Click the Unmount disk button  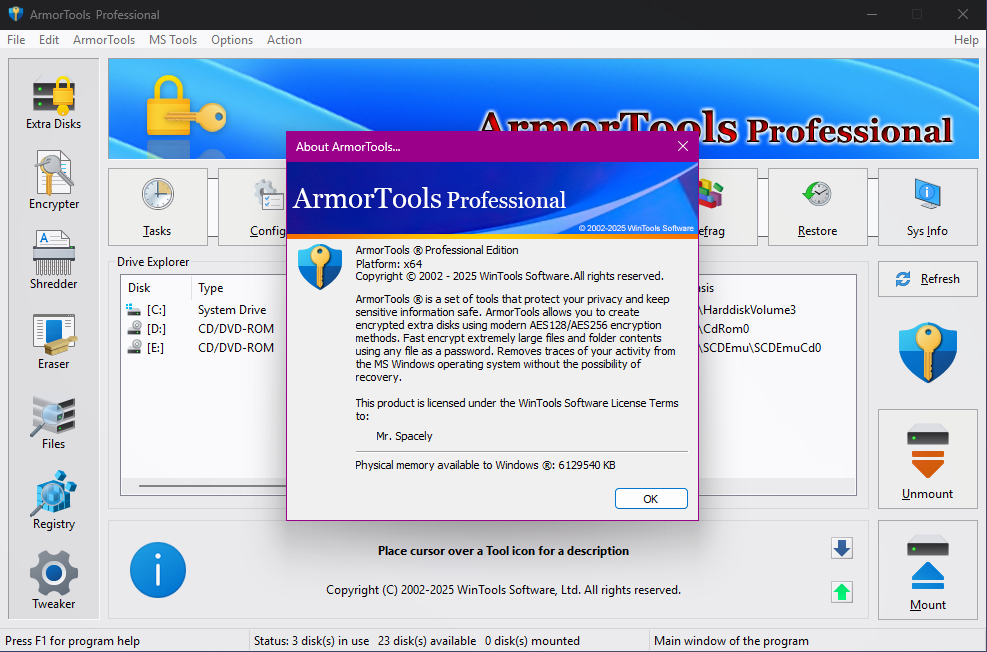click(928, 459)
